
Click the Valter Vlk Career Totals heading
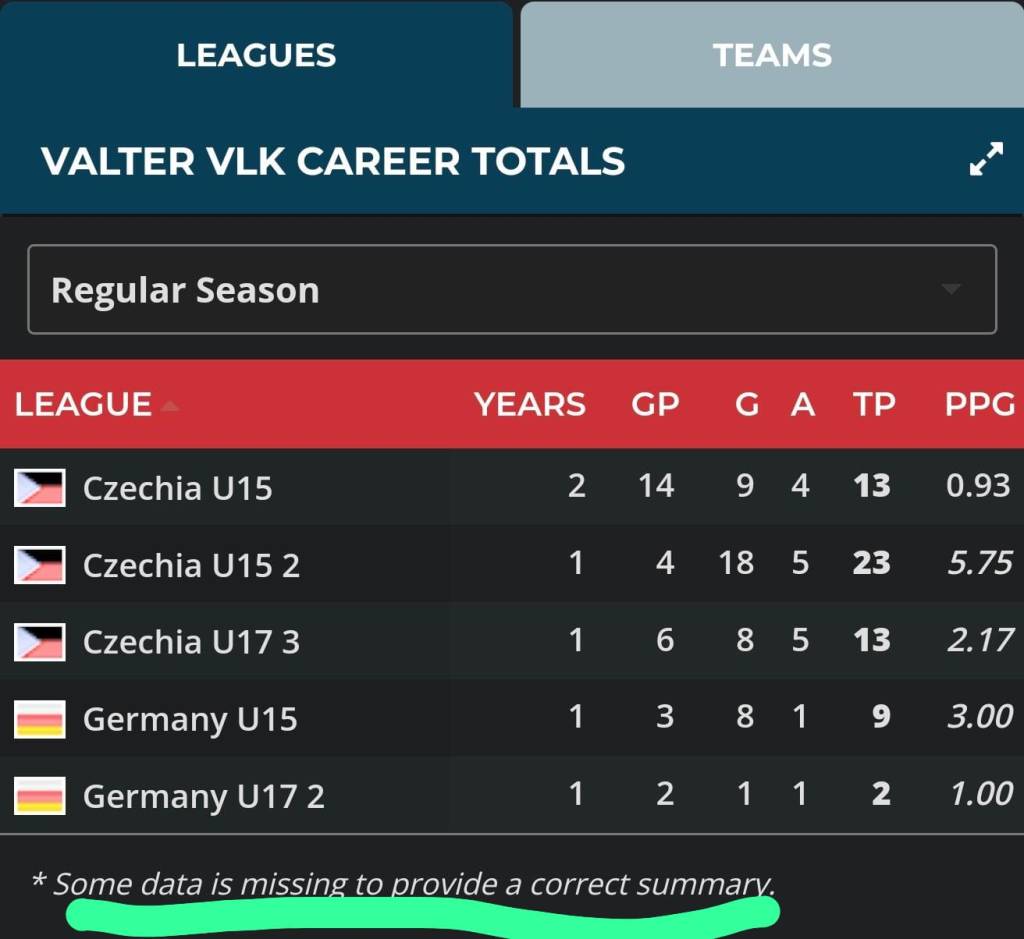(x=333, y=161)
